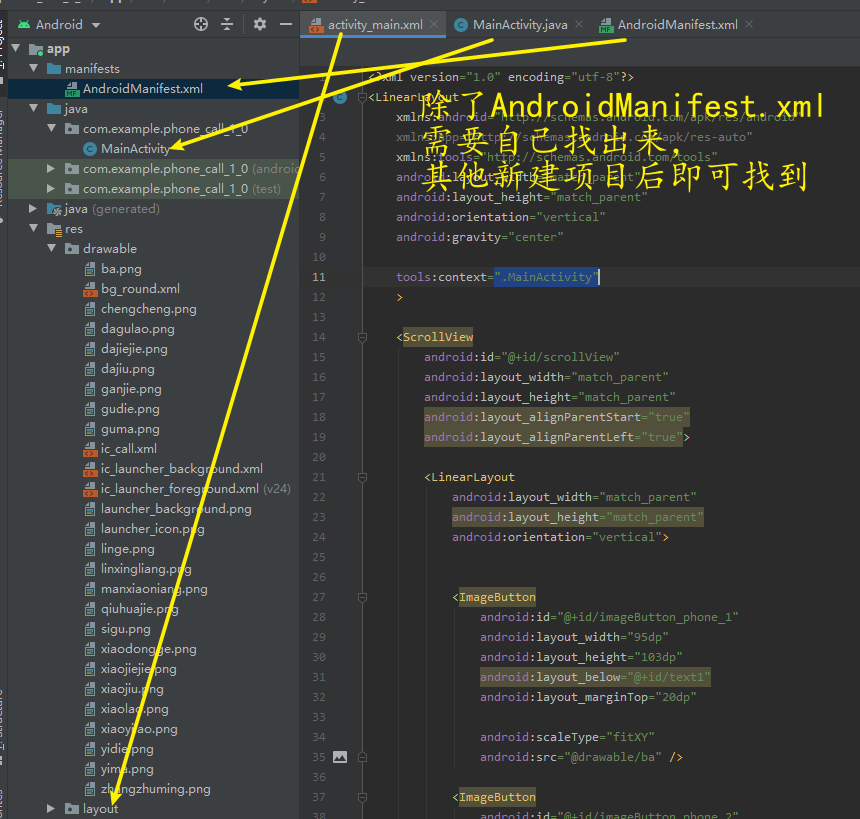
Task: Expand the androidTest package node
Action: click(51, 168)
